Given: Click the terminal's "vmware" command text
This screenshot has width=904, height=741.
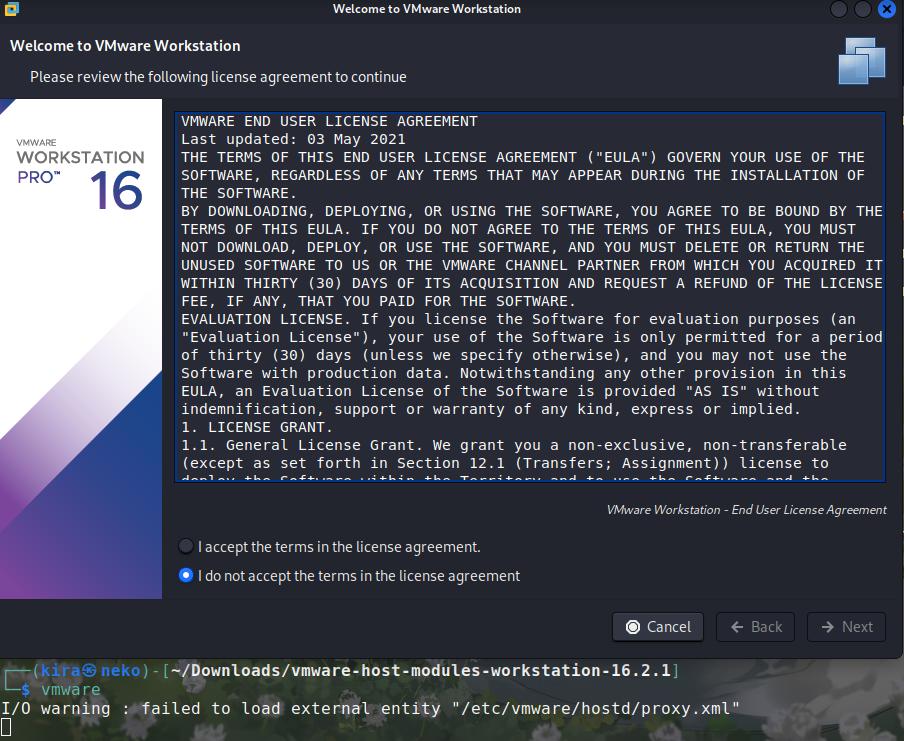Looking at the screenshot, I should click(x=70, y=689).
